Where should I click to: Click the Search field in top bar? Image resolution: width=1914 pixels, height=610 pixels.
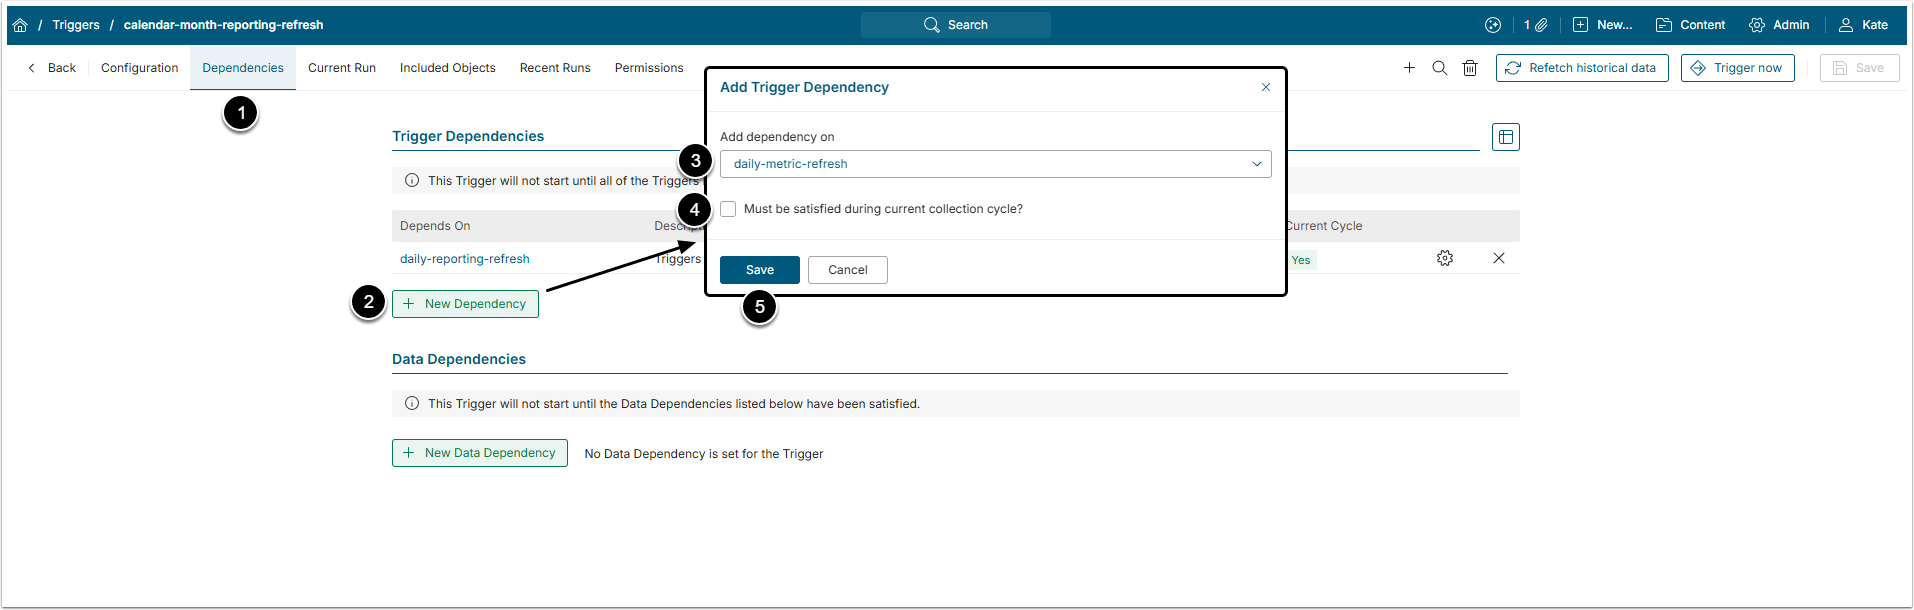[956, 25]
